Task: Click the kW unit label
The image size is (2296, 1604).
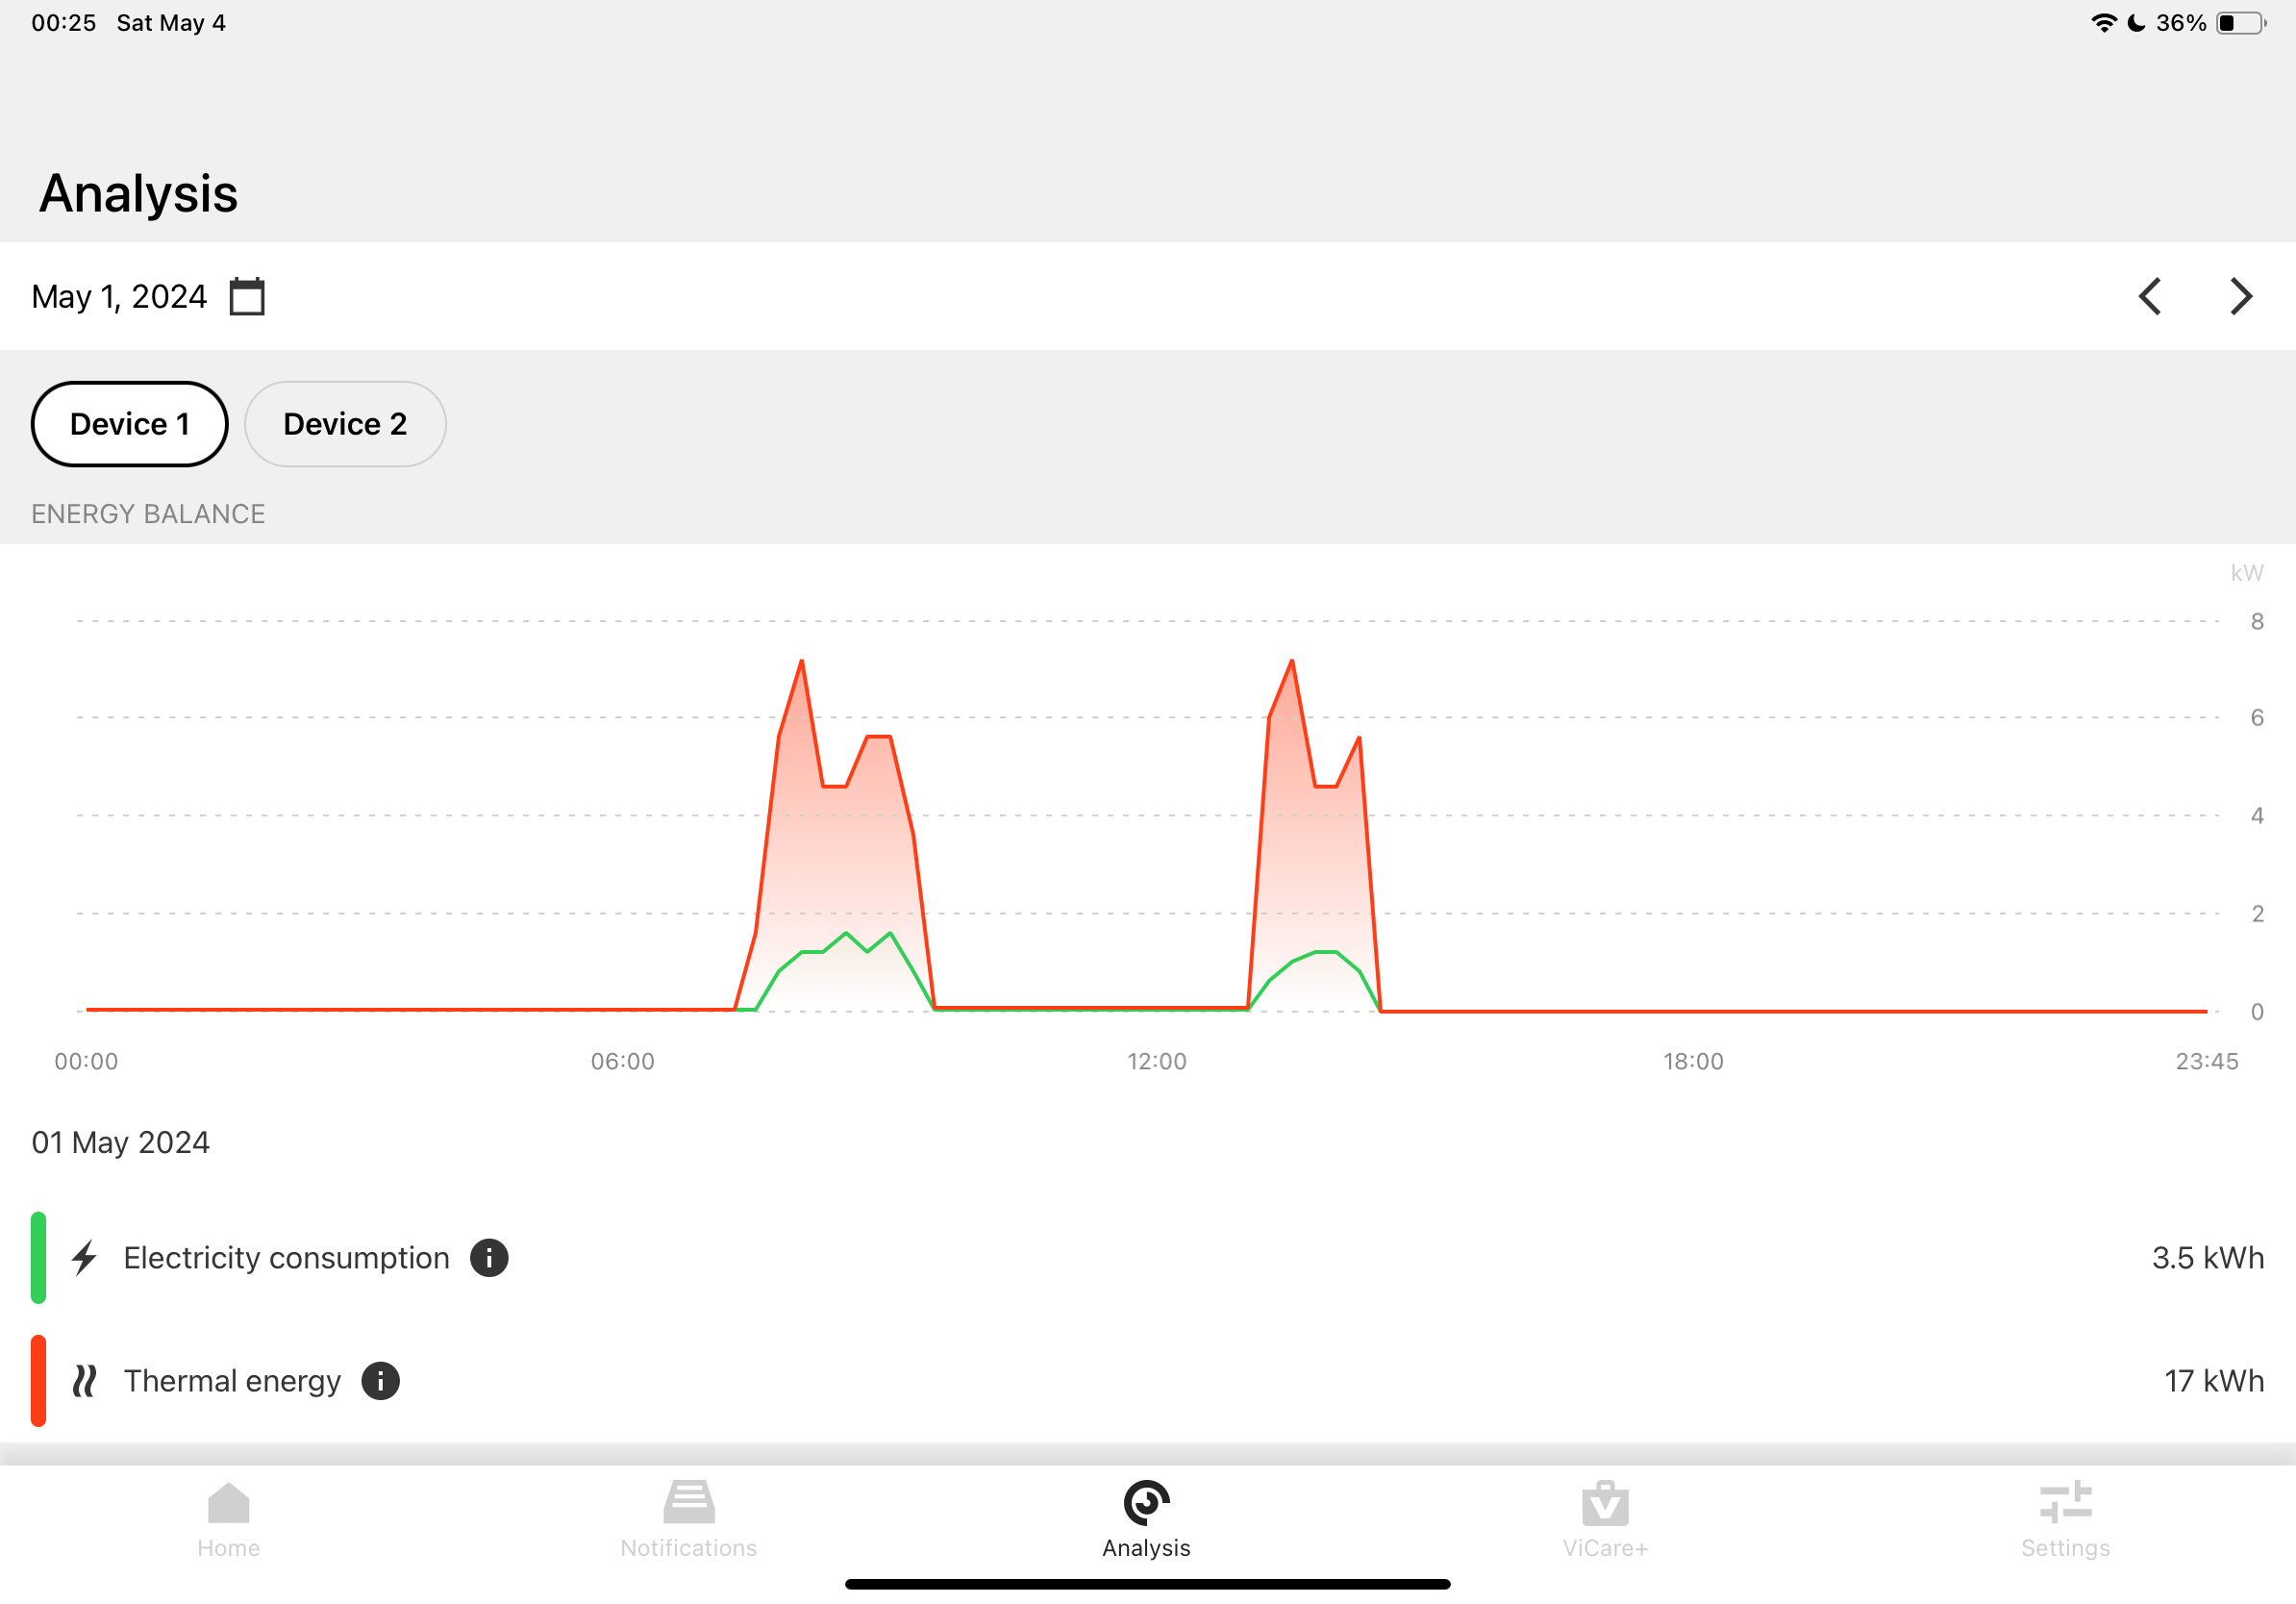Action: 2247,573
